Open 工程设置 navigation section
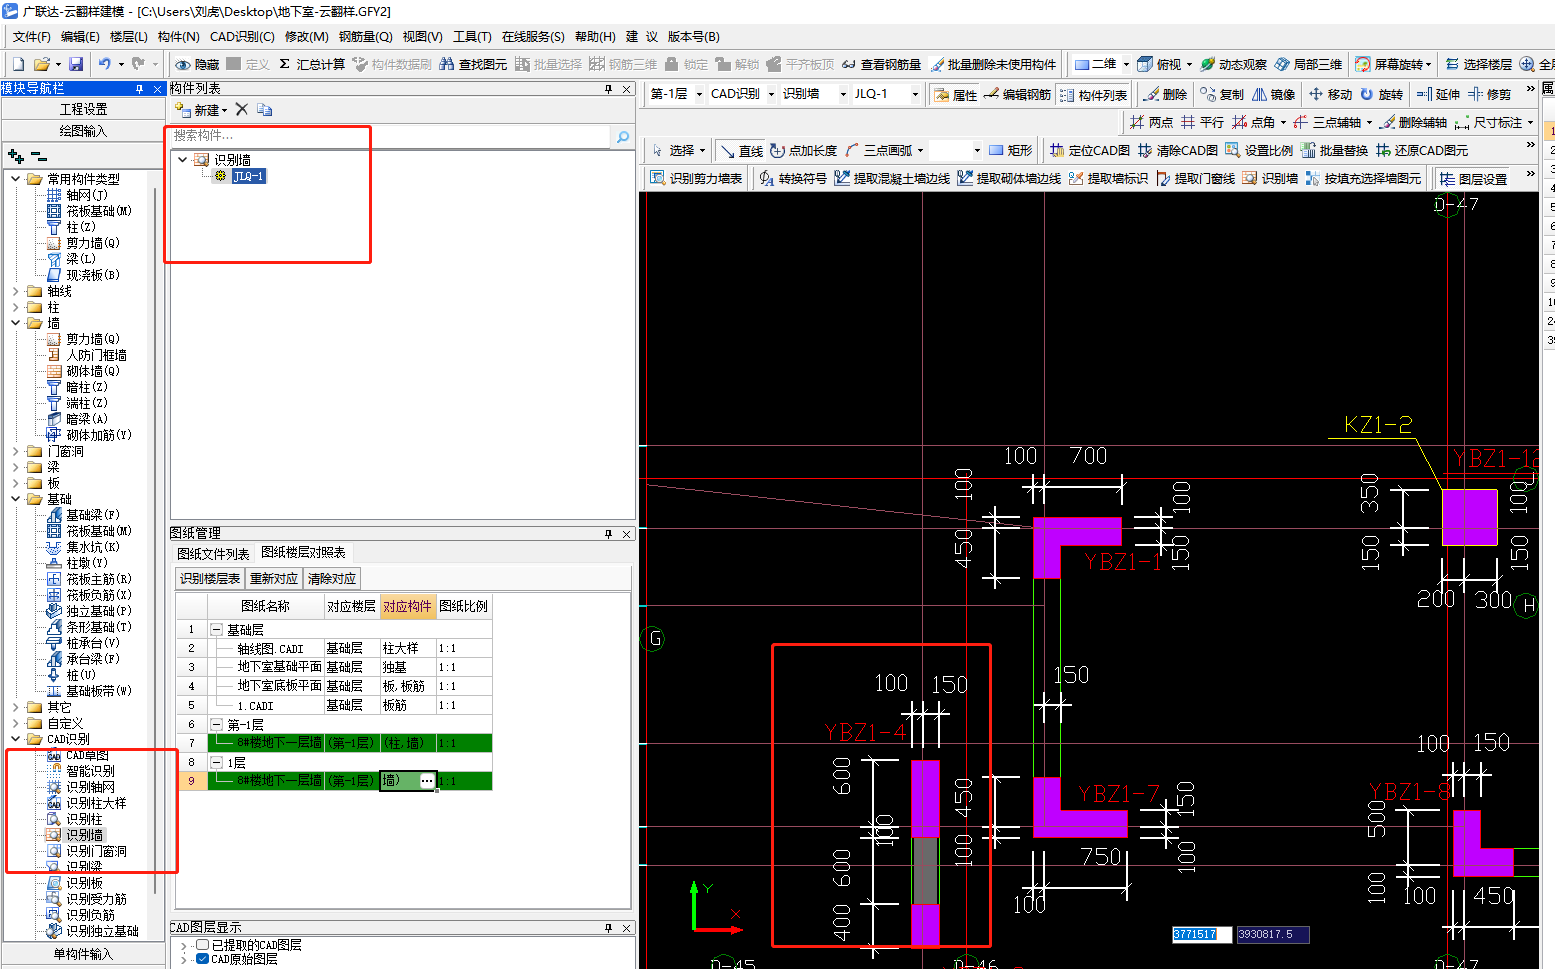This screenshot has height=969, width=1555. (83, 109)
